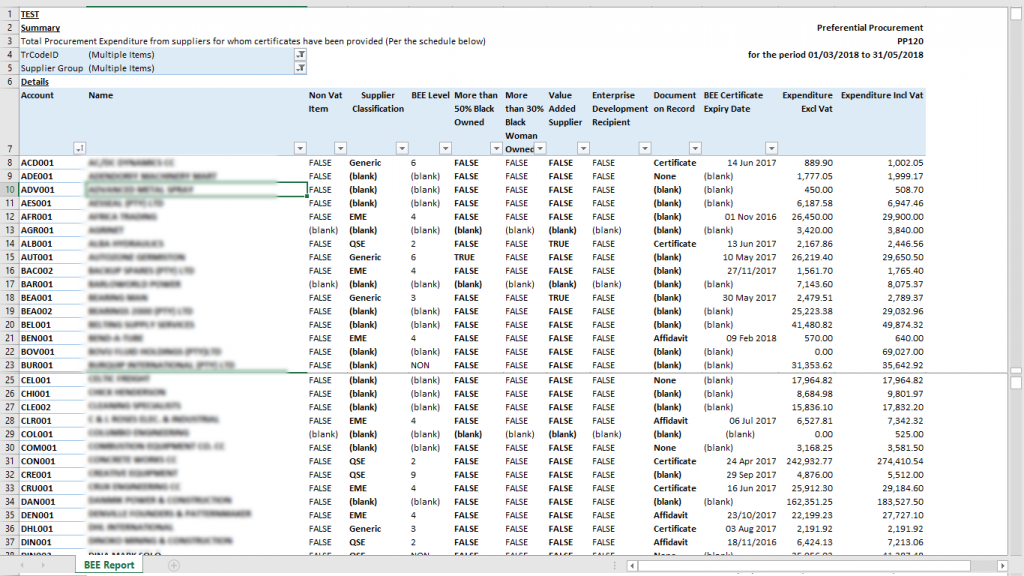
Task: Click the Summary heading cell
Action: (x=40, y=28)
